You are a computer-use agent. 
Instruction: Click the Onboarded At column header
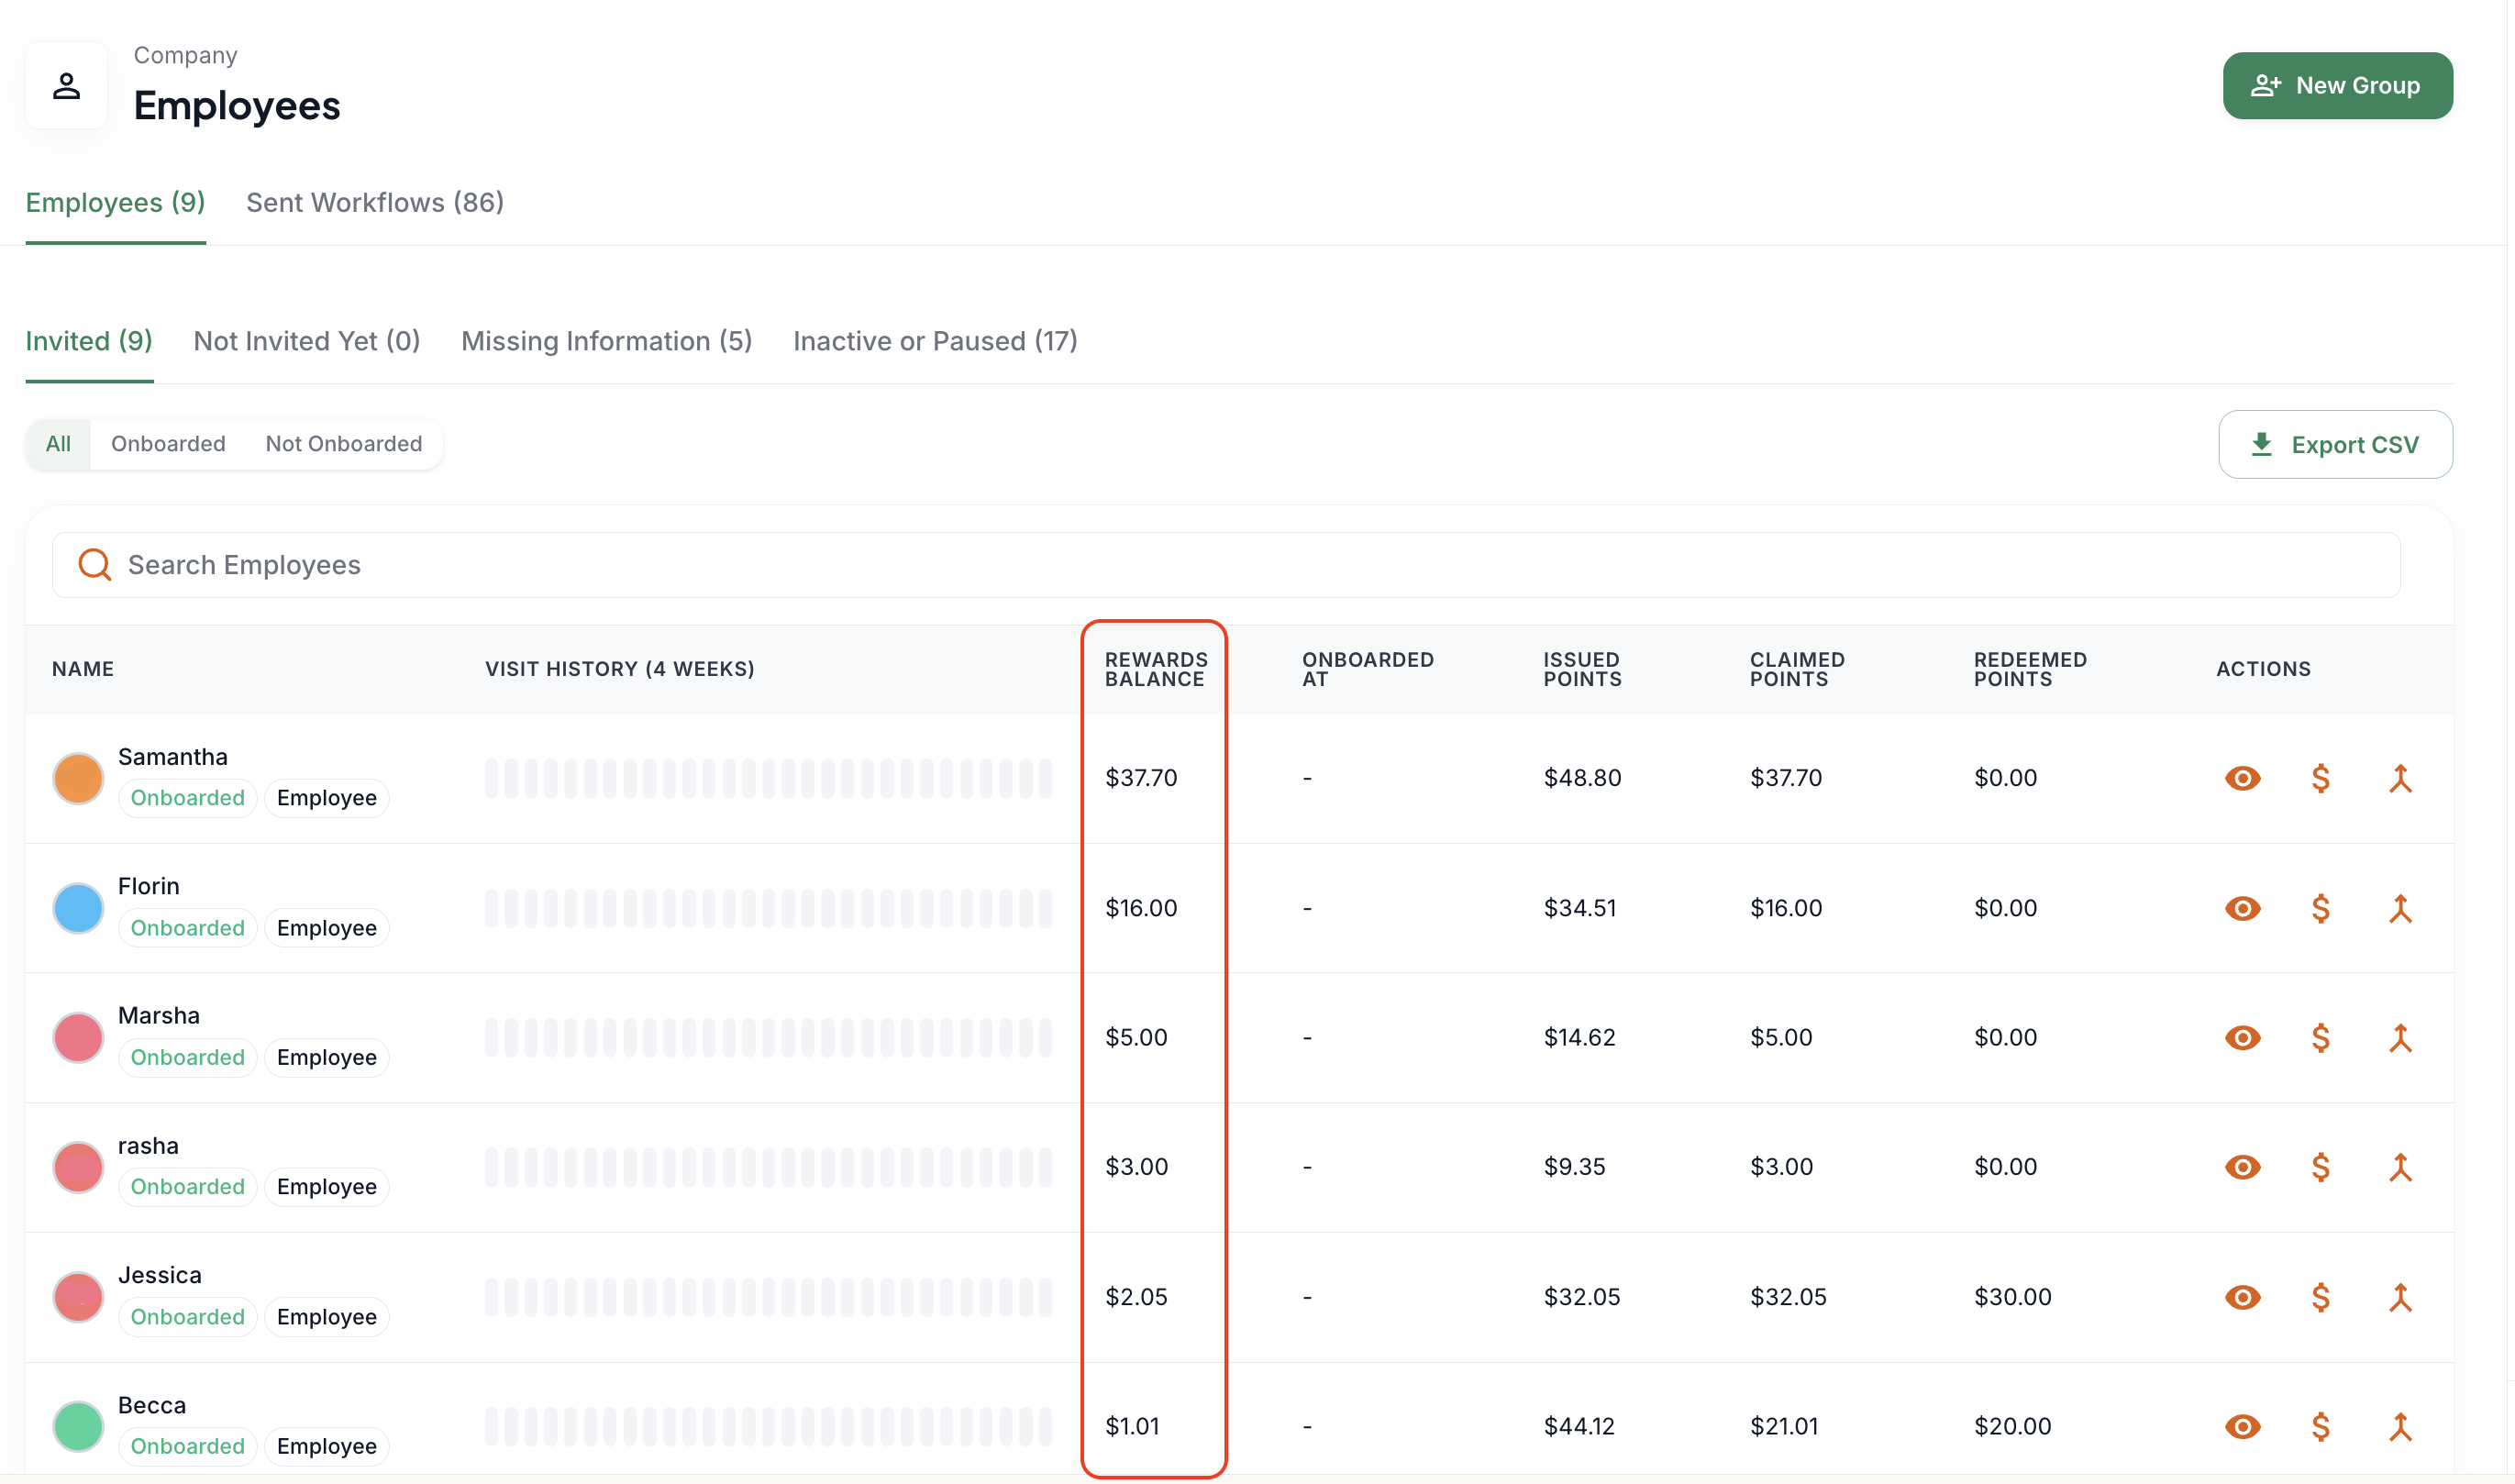point(1367,669)
